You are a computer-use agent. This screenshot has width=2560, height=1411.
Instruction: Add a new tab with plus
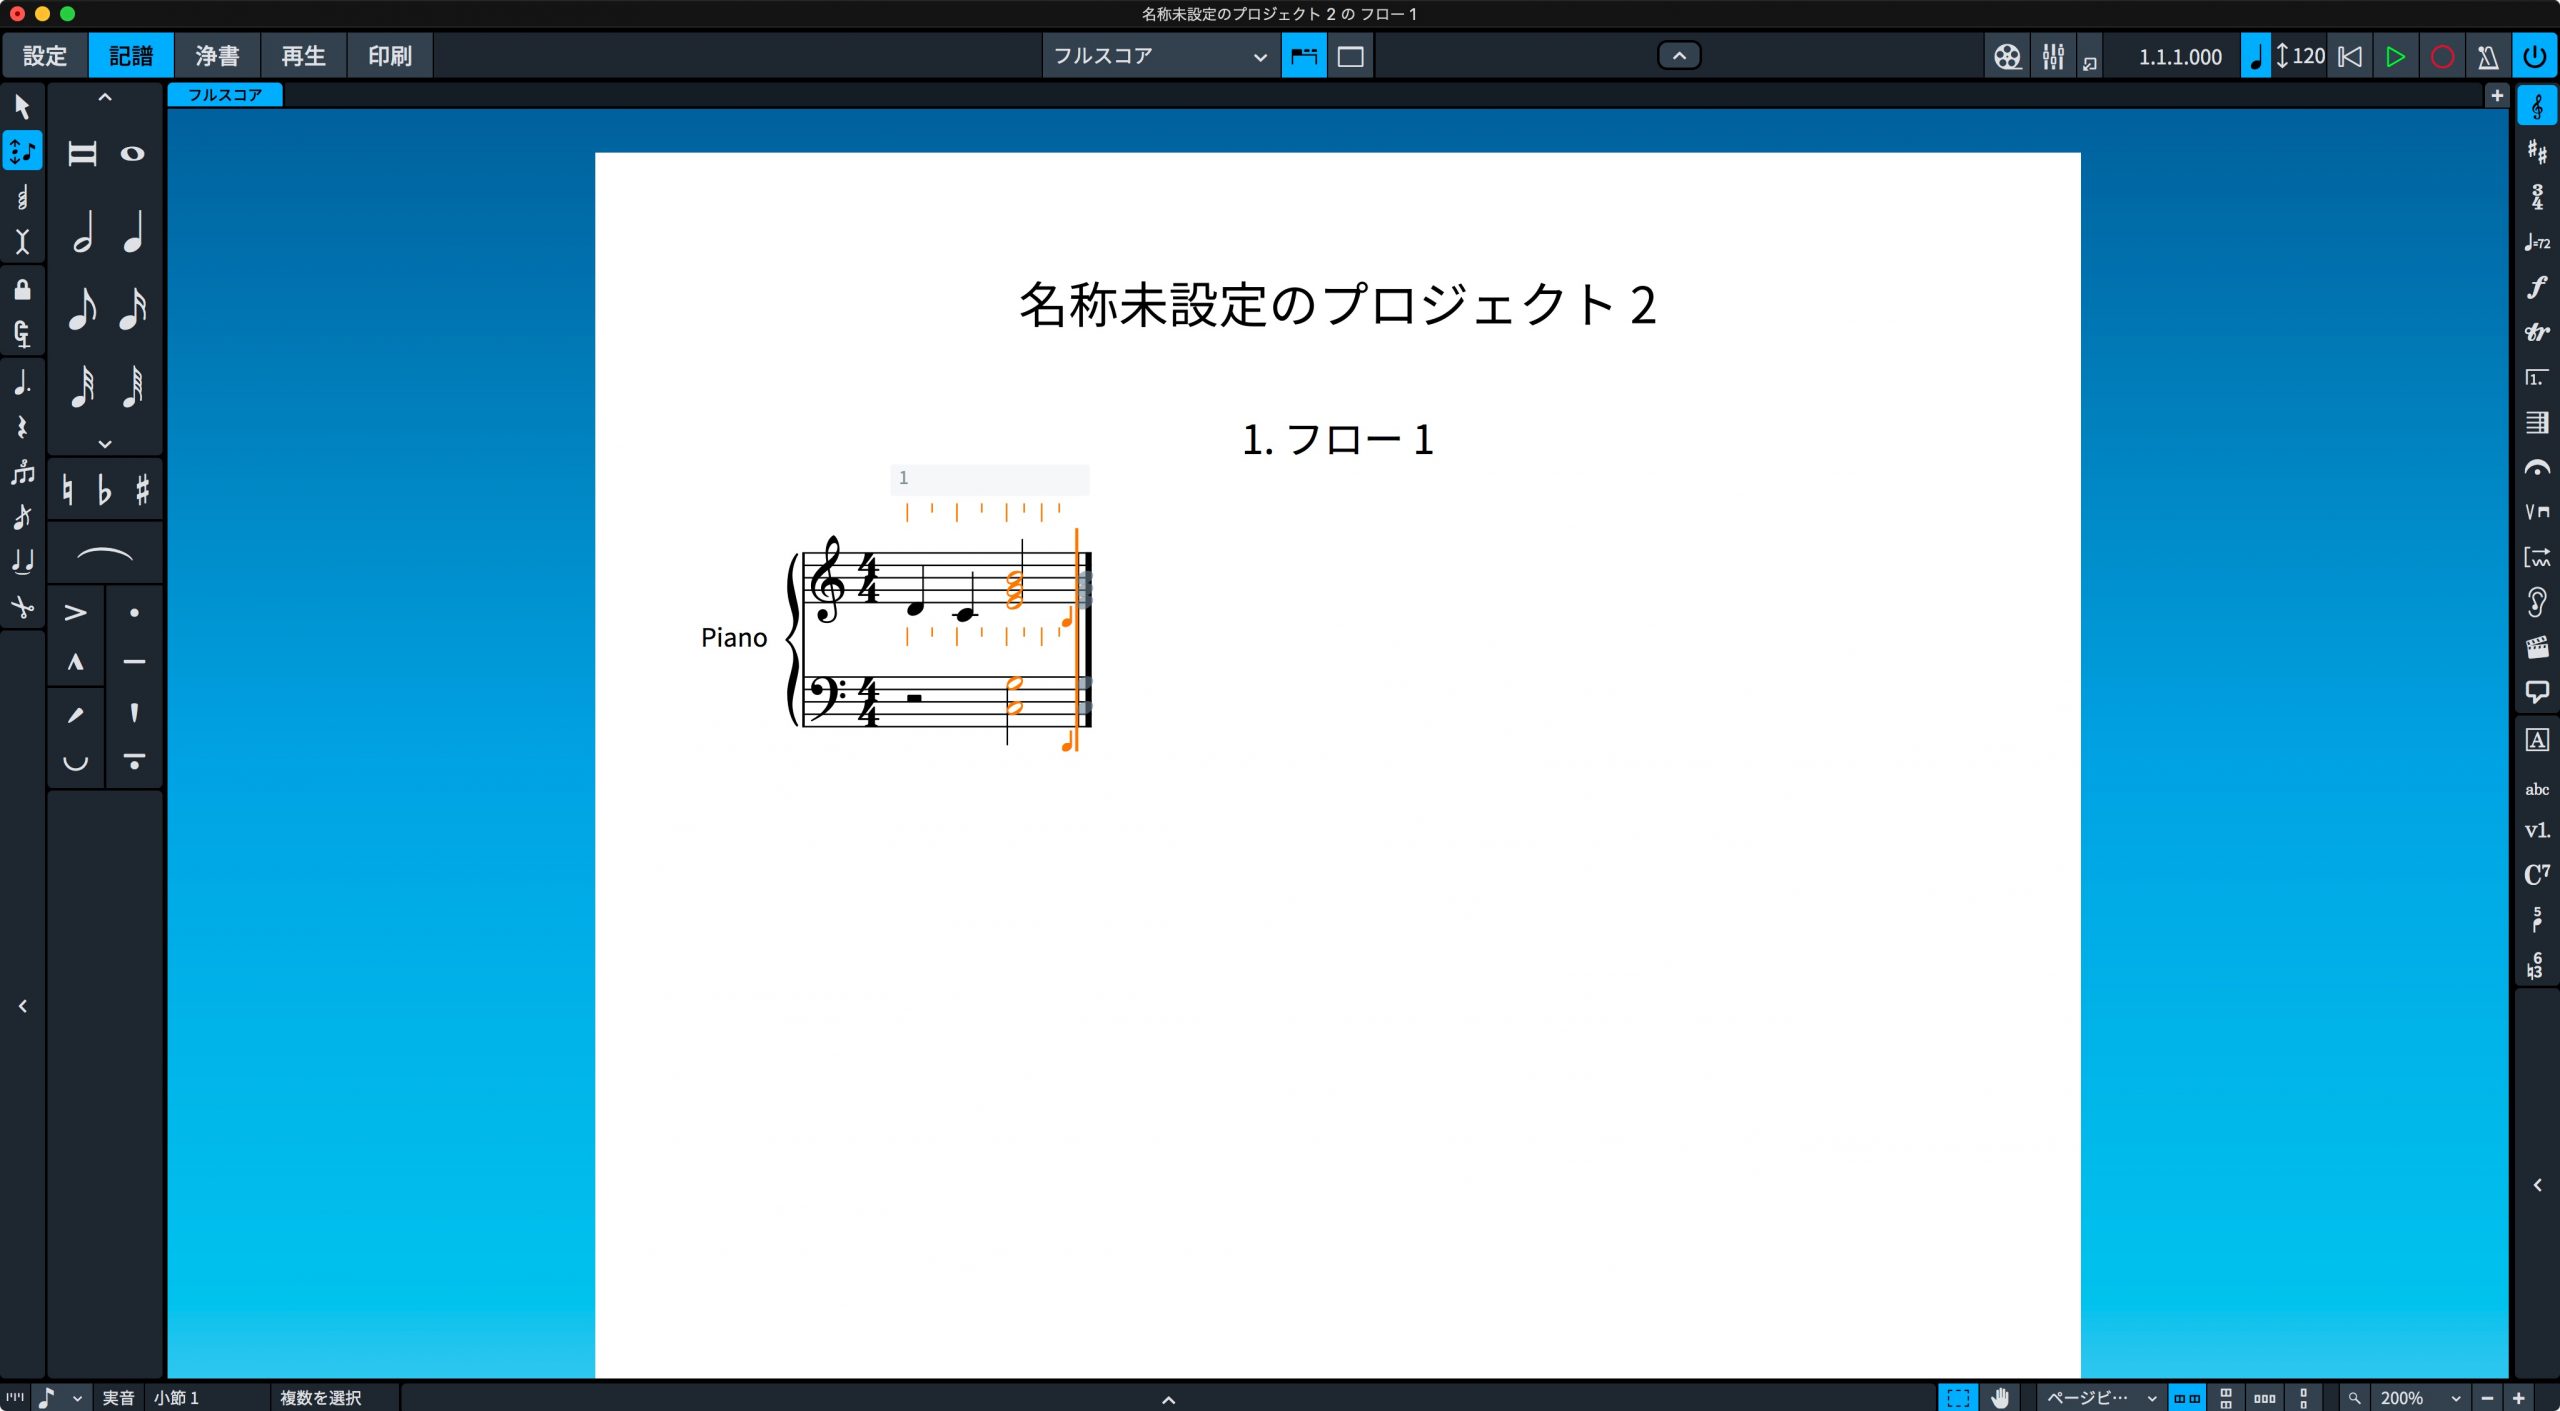[2497, 96]
